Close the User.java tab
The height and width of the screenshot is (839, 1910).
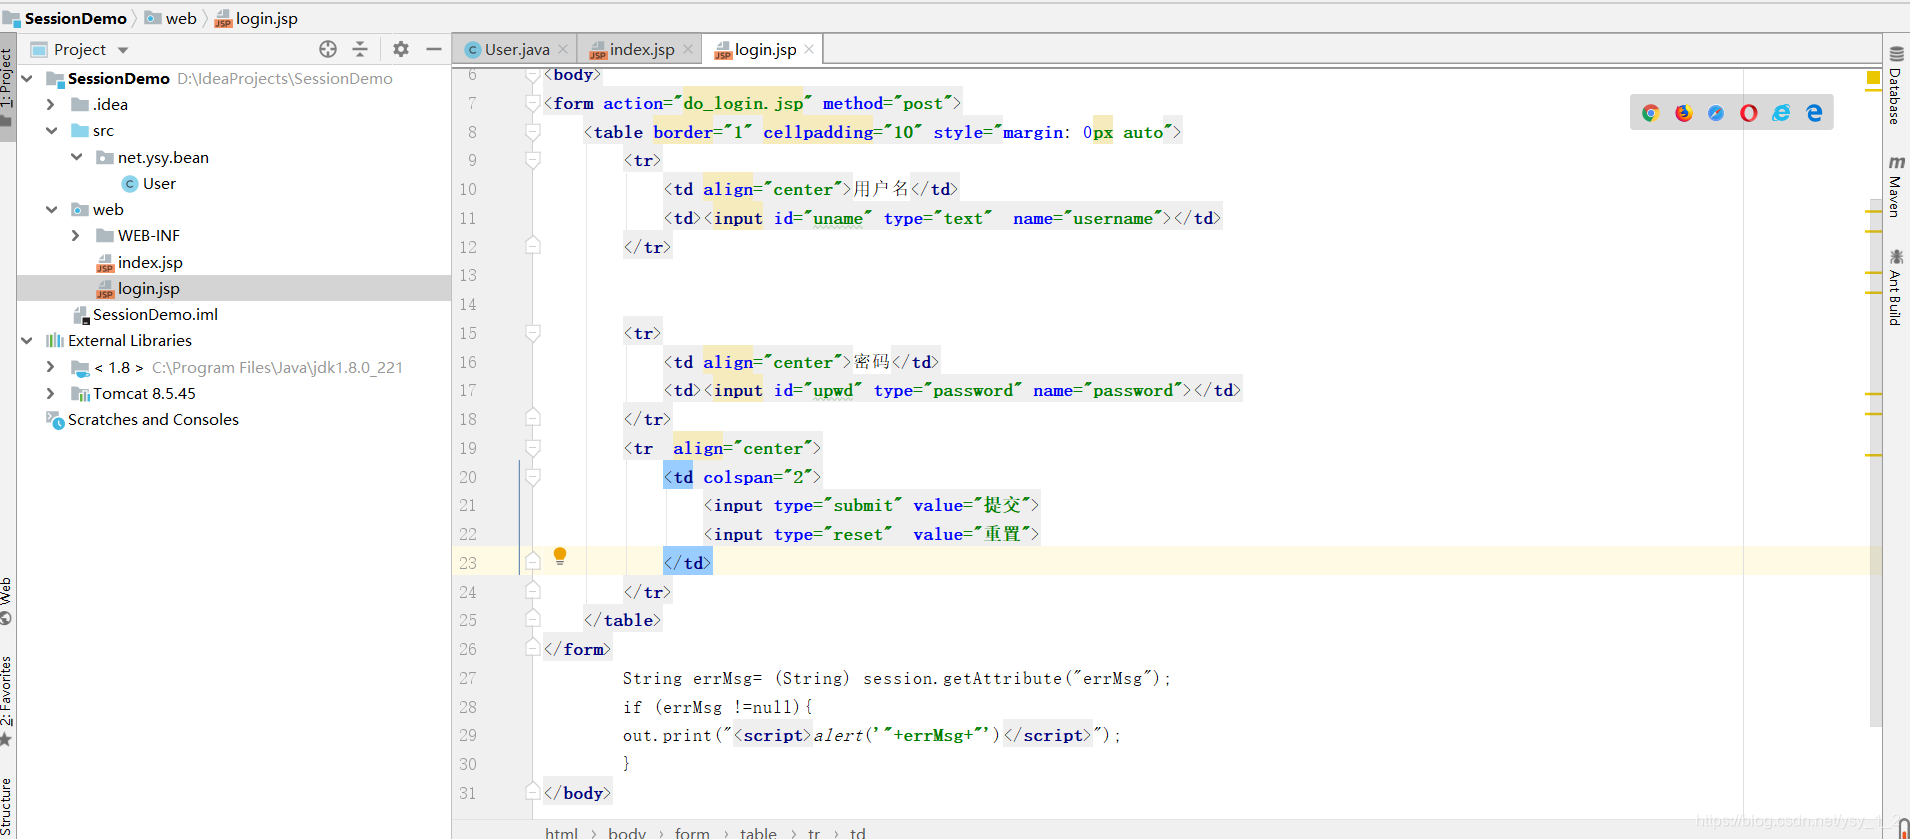coord(563,49)
